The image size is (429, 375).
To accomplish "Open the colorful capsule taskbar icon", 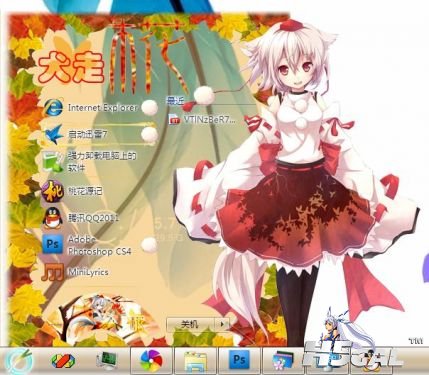I will (63, 361).
